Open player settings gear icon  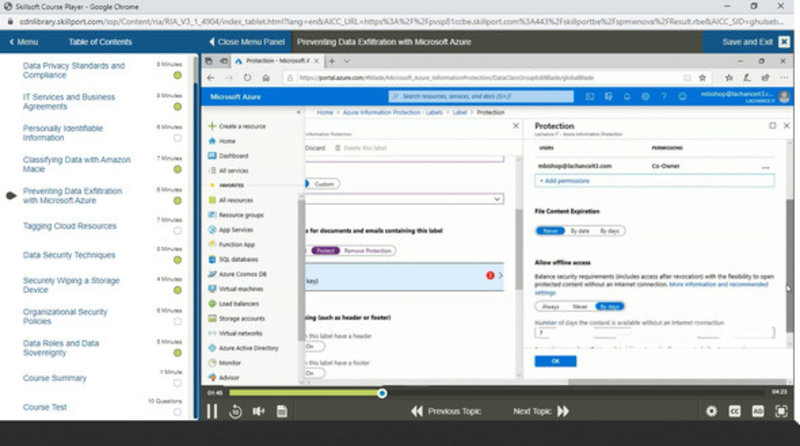[711, 411]
